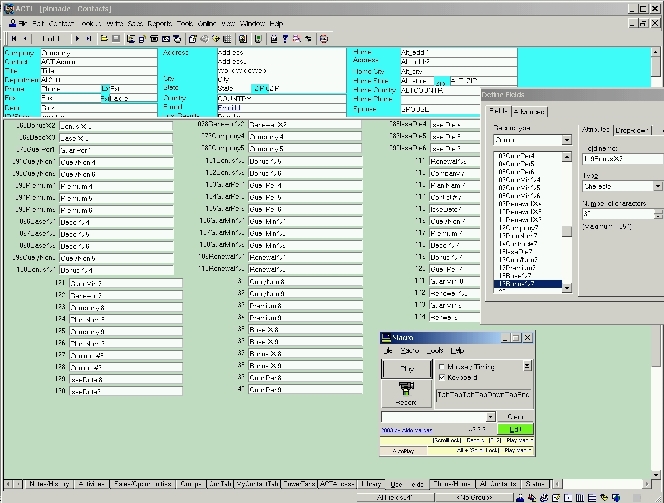
Task: Open the macro name combo box dropdown
Action: pos(490,417)
